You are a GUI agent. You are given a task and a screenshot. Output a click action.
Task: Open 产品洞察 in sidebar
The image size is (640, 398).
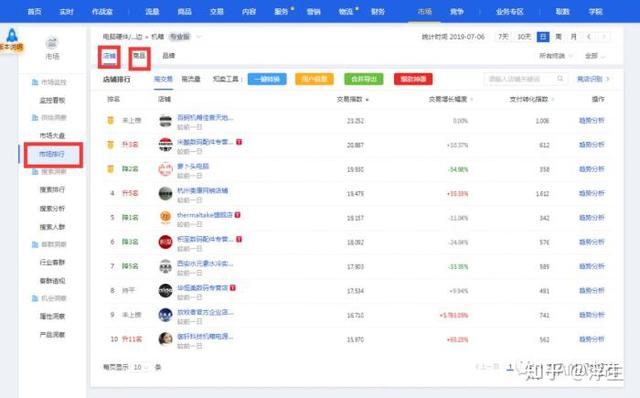click(x=52, y=335)
